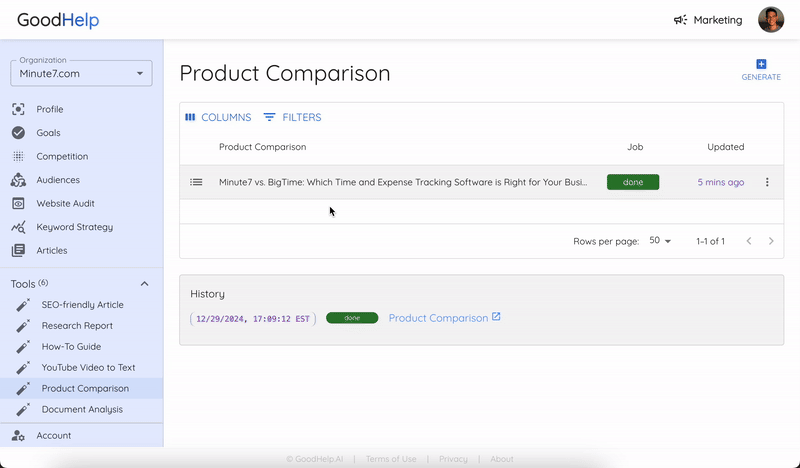Click the green done badge in table row
Screen dimensions: 800x468
pyautogui.click(x=633, y=182)
